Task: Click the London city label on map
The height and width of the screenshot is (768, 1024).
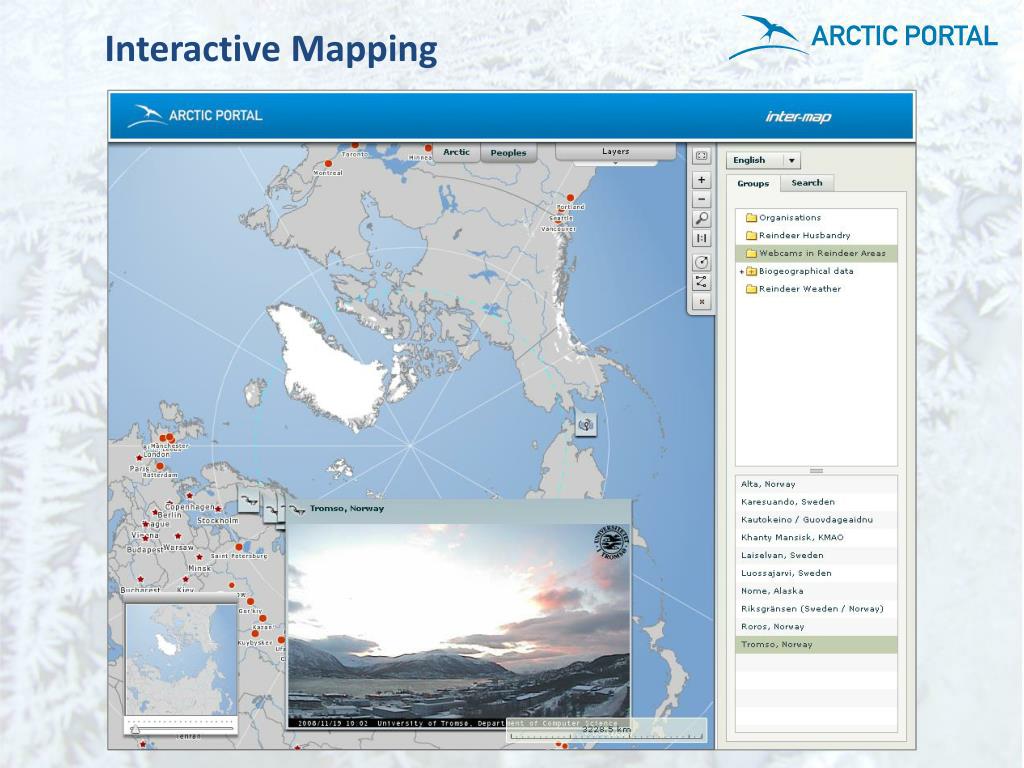Action: click(156, 455)
